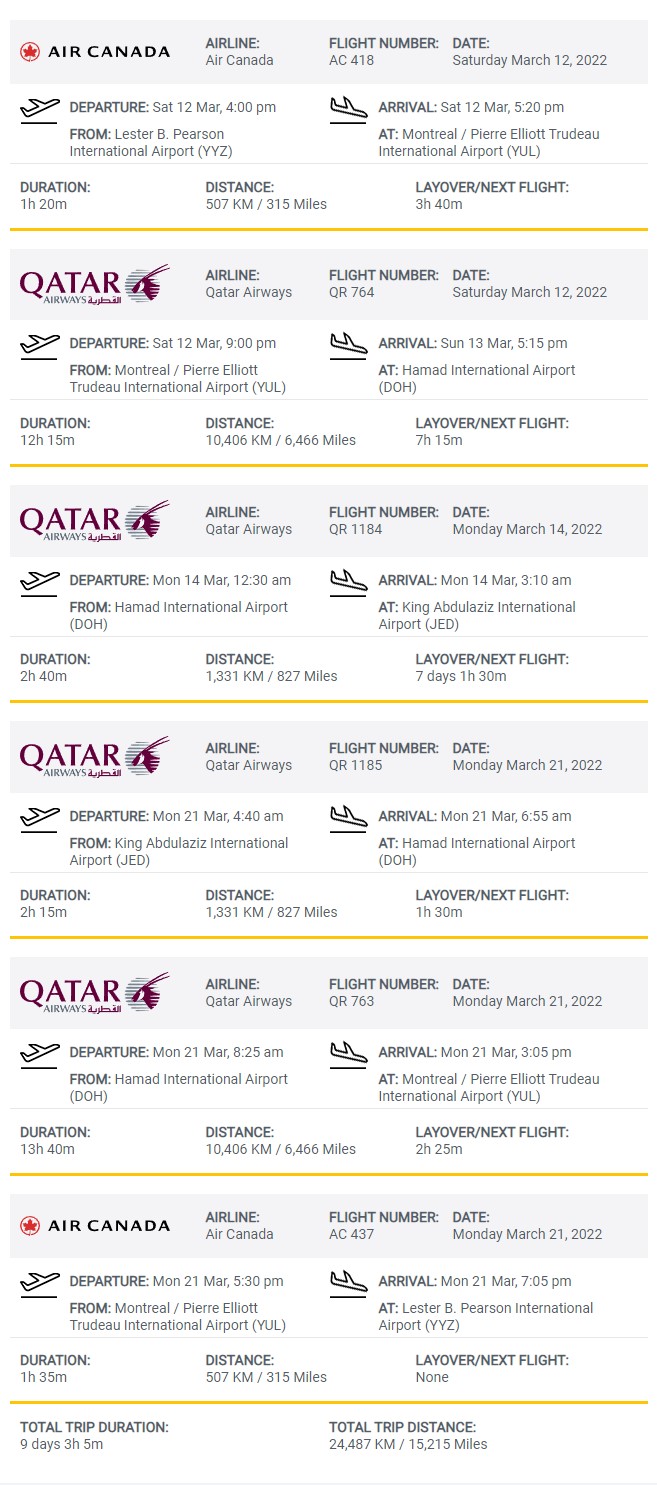This screenshot has height=1485, width=657.
Task: Click the departure plane icon for AC 418
Action: tap(40, 109)
